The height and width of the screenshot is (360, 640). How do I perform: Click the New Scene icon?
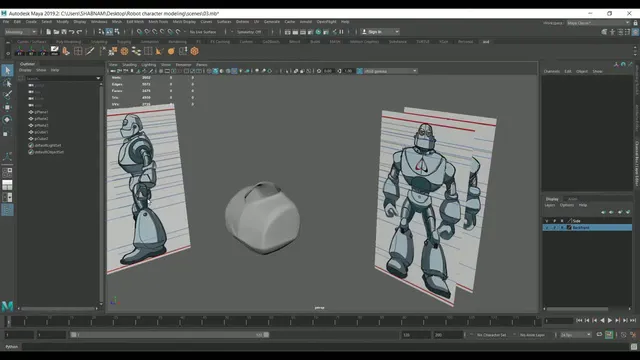[49, 32]
